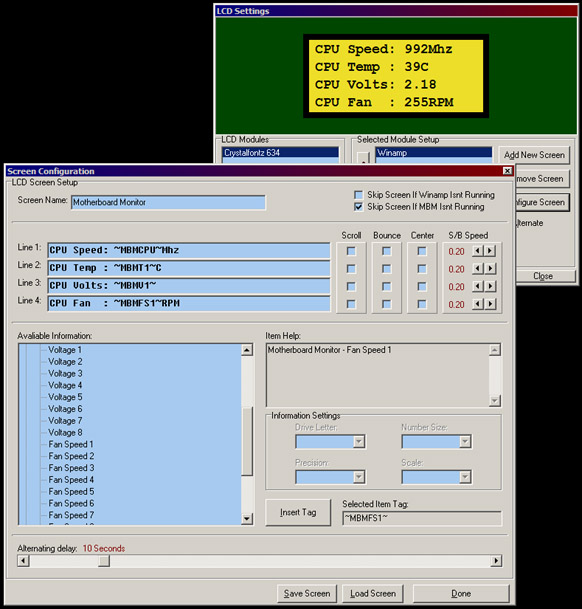The height and width of the screenshot is (609, 582).
Task: Click the Load Screen button
Action: pyautogui.click(x=373, y=593)
